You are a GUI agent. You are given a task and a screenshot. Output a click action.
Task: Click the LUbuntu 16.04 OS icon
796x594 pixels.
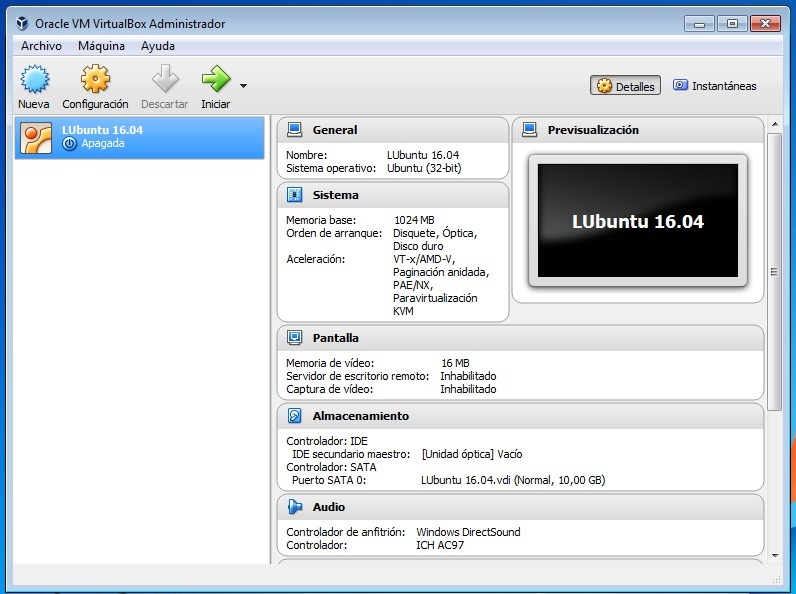click(x=36, y=138)
